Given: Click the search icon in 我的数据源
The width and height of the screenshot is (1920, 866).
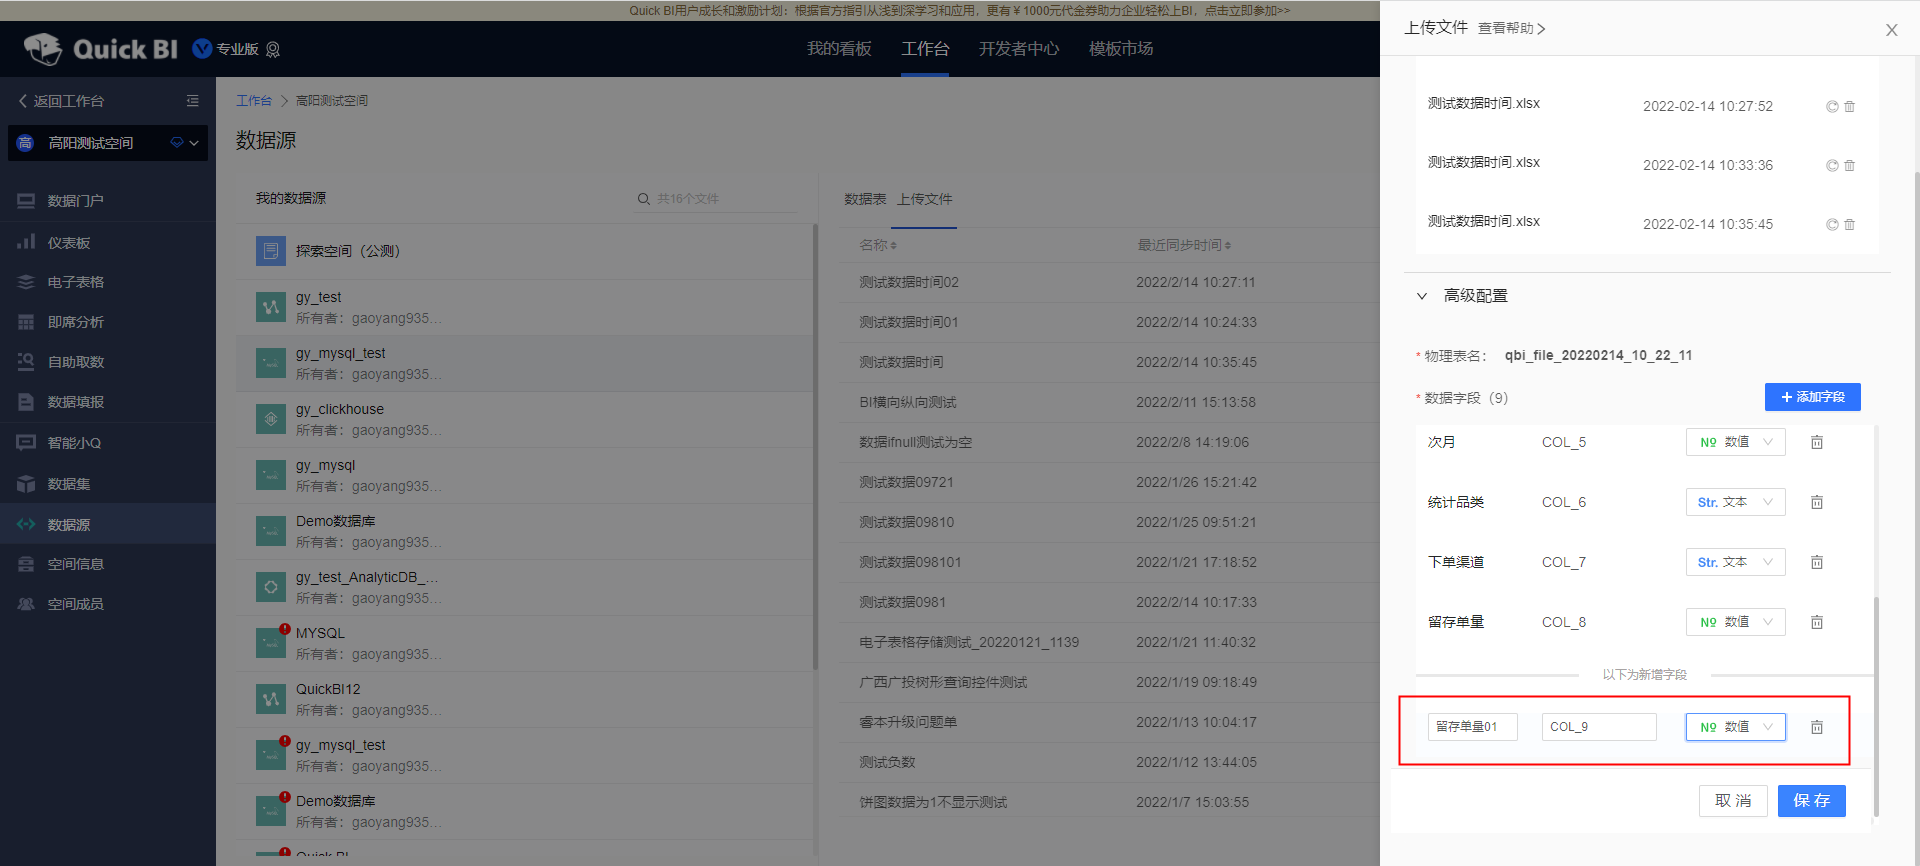Looking at the screenshot, I should coord(644,199).
